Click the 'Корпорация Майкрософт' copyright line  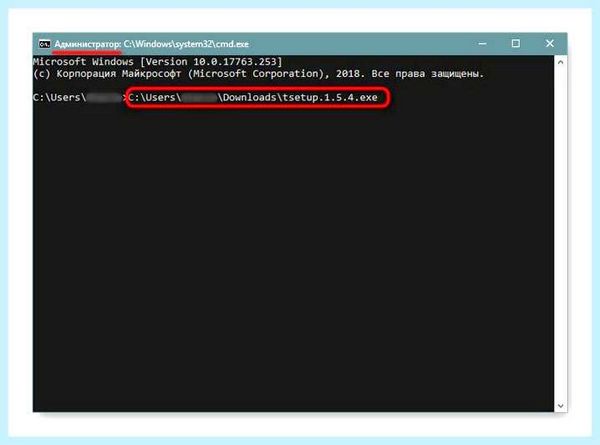[x=259, y=73]
